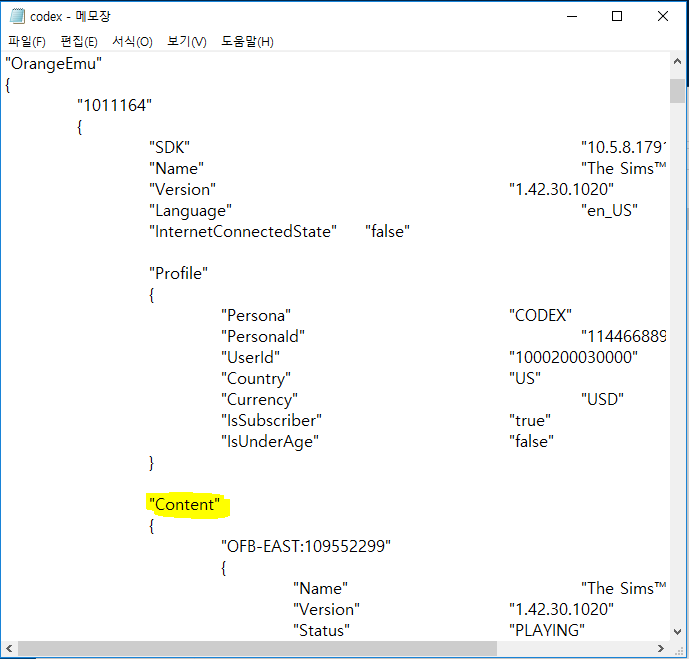Click the "1011164" text
This screenshot has width=689, height=659.
[x=114, y=105]
